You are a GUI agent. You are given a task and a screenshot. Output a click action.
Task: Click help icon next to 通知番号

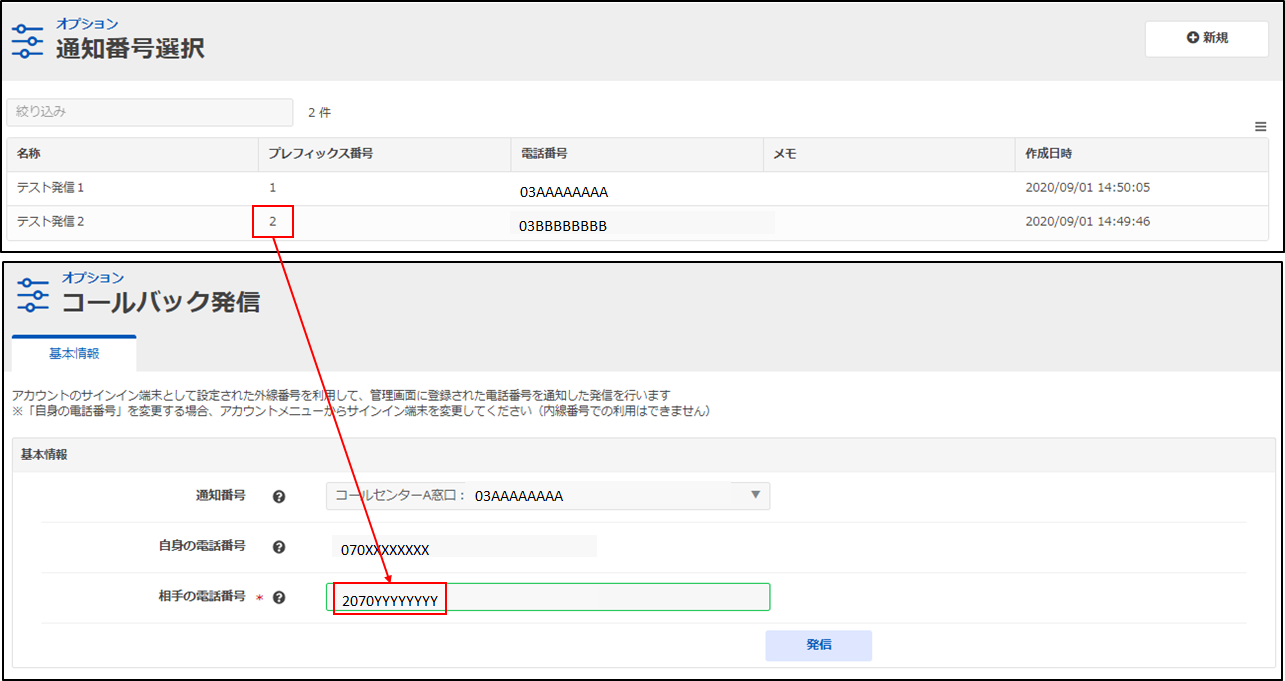pos(279,496)
